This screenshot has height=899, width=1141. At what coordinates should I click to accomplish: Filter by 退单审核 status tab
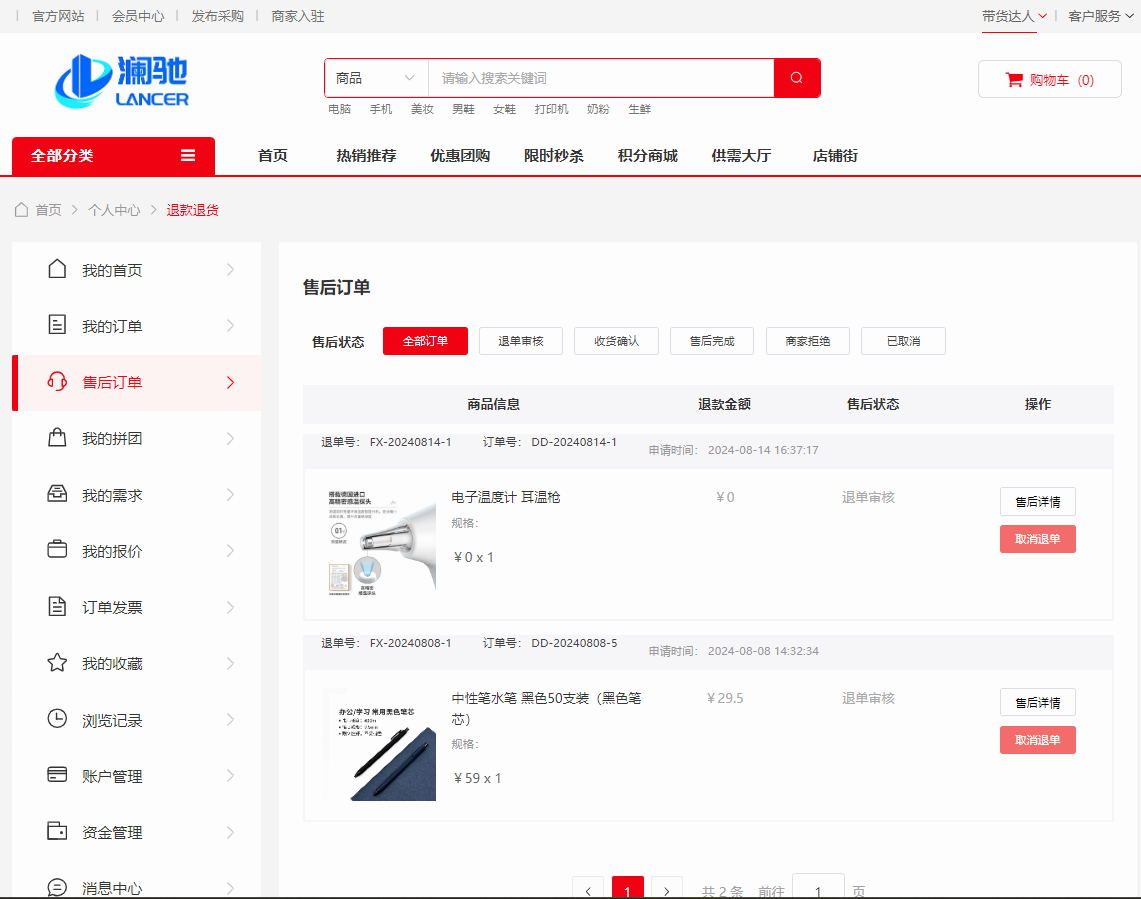[x=520, y=341]
